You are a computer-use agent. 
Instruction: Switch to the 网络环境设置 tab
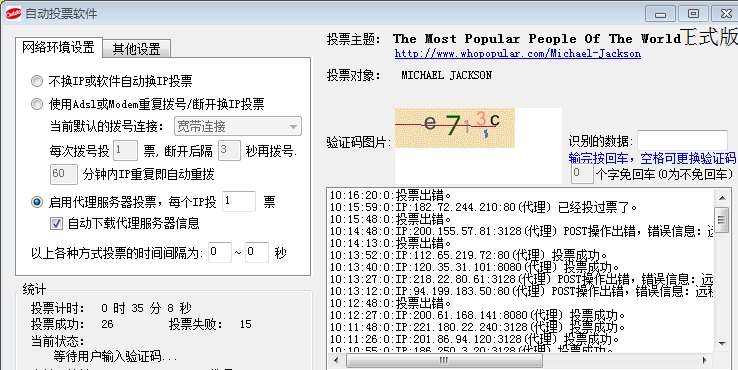(x=58, y=47)
